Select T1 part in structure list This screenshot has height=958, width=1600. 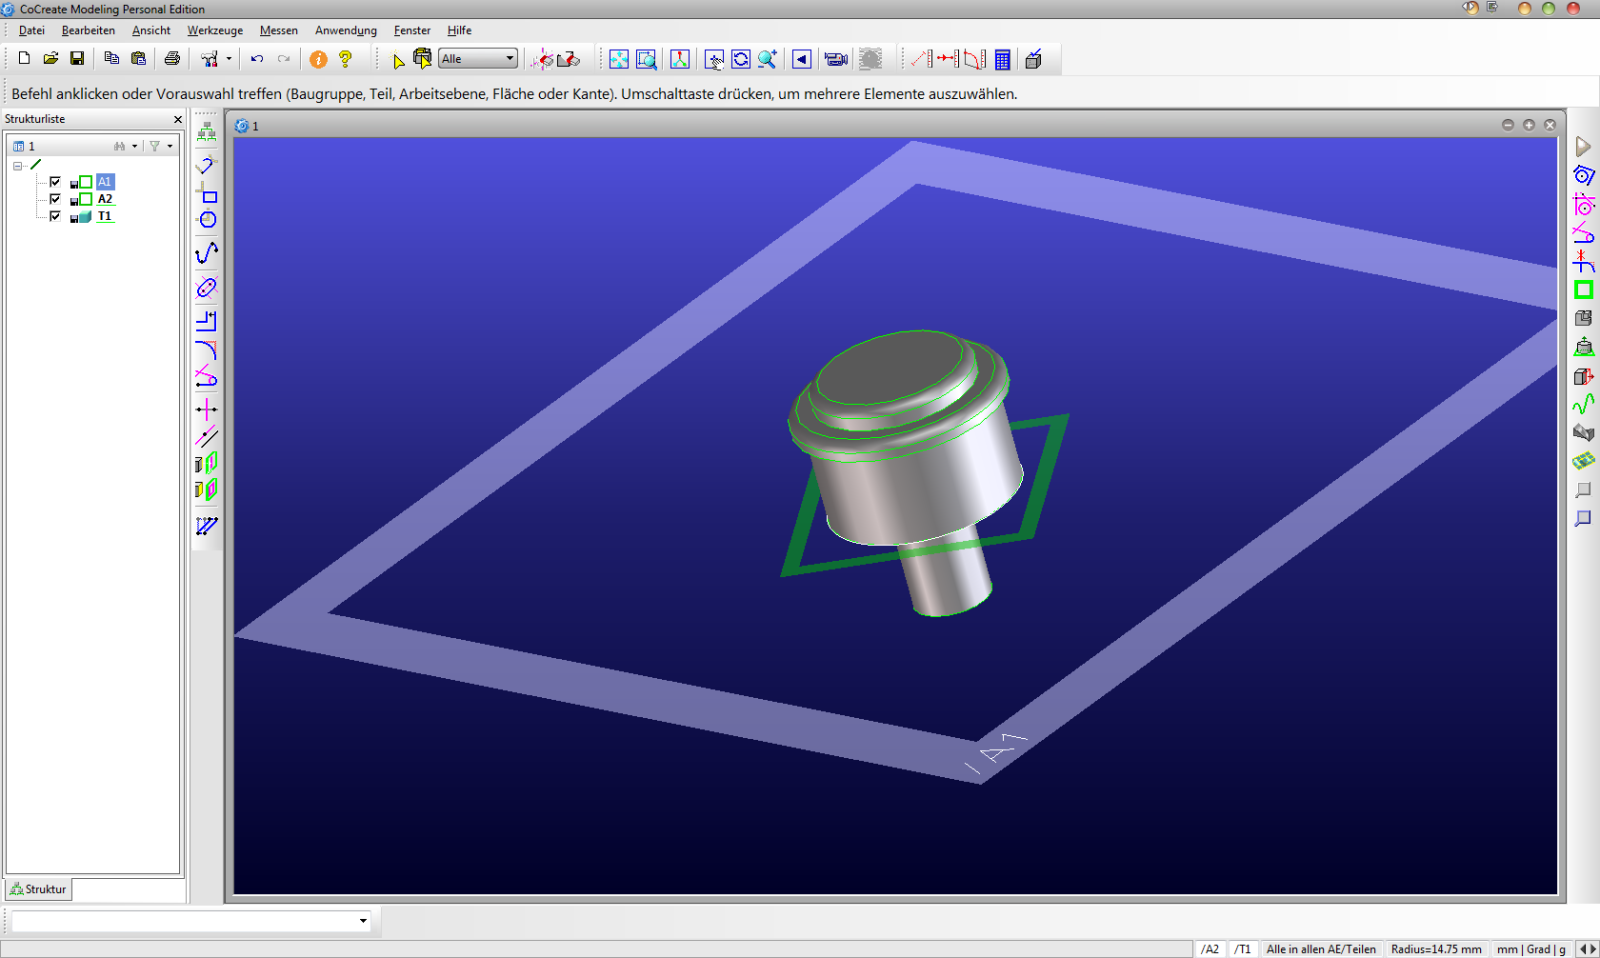105,216
